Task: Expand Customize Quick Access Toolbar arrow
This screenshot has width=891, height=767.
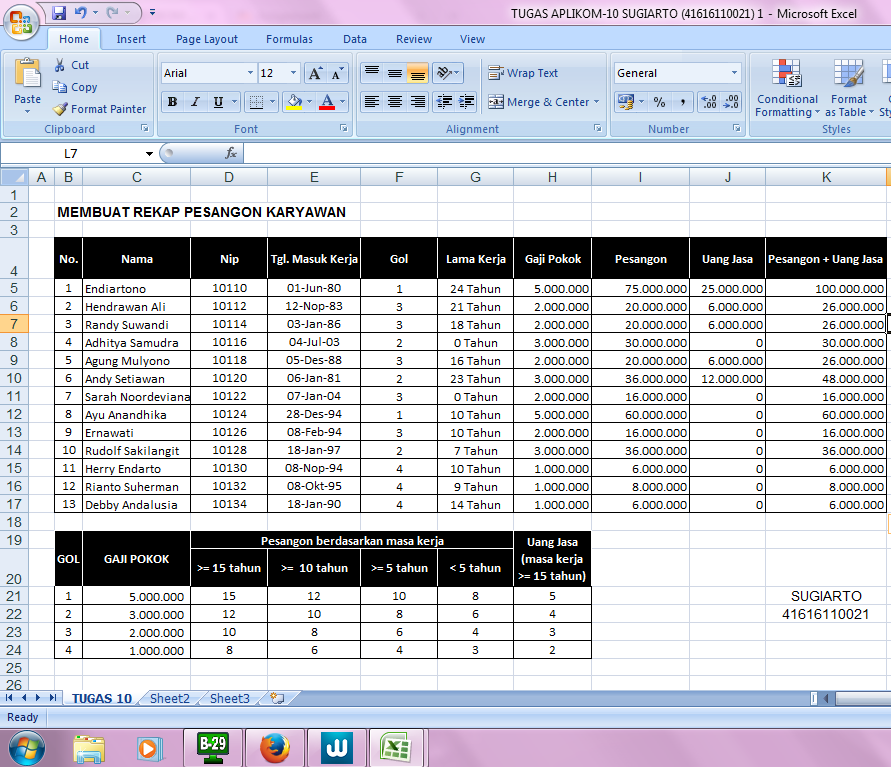Action: click(x=152, y=12)
